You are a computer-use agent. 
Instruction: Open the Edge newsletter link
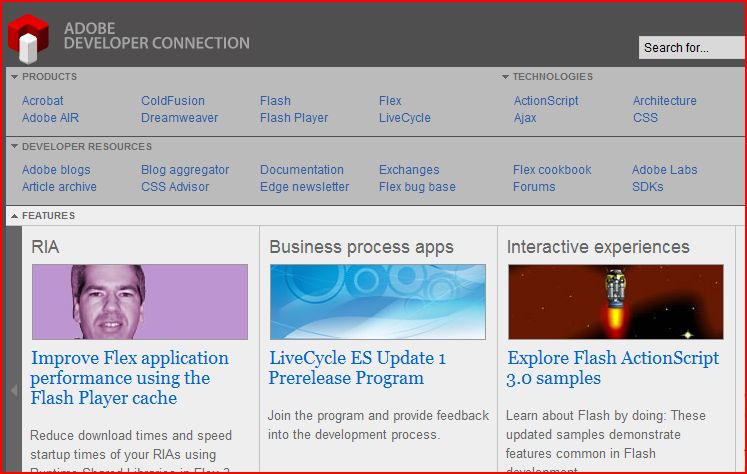304,187
